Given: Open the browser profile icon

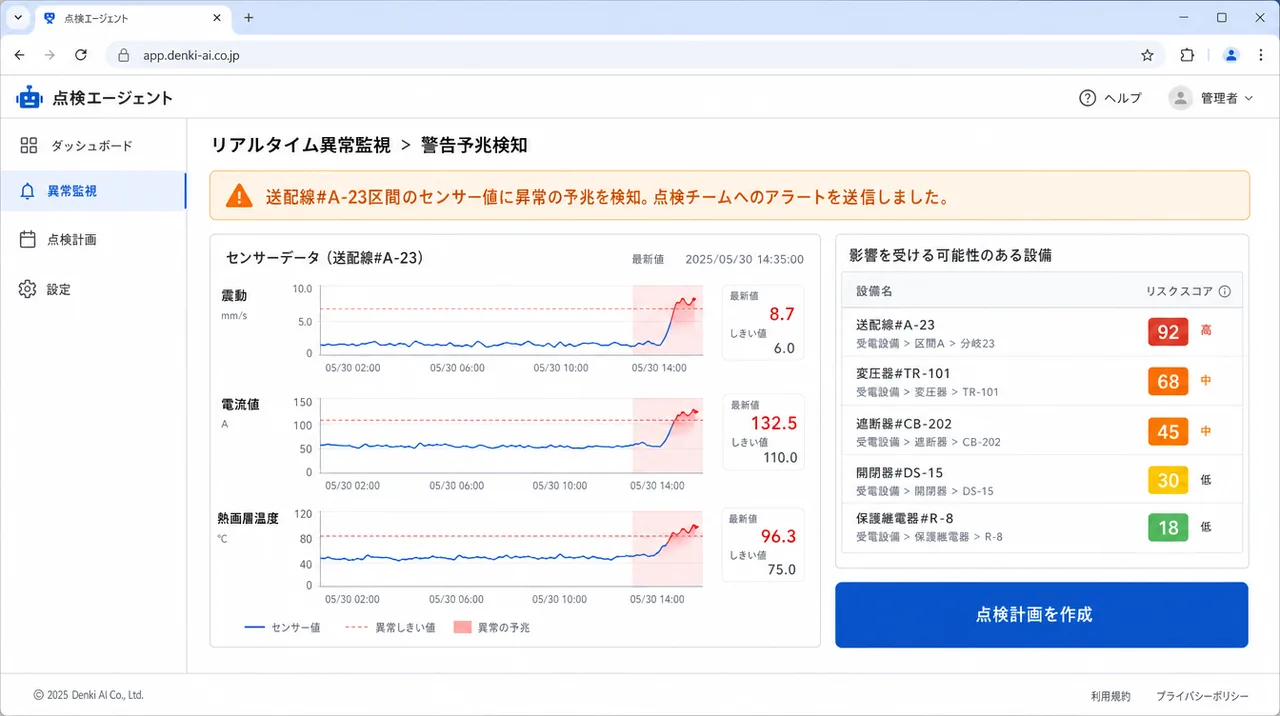Looking at the screenshot, I should coord(1231,55).
